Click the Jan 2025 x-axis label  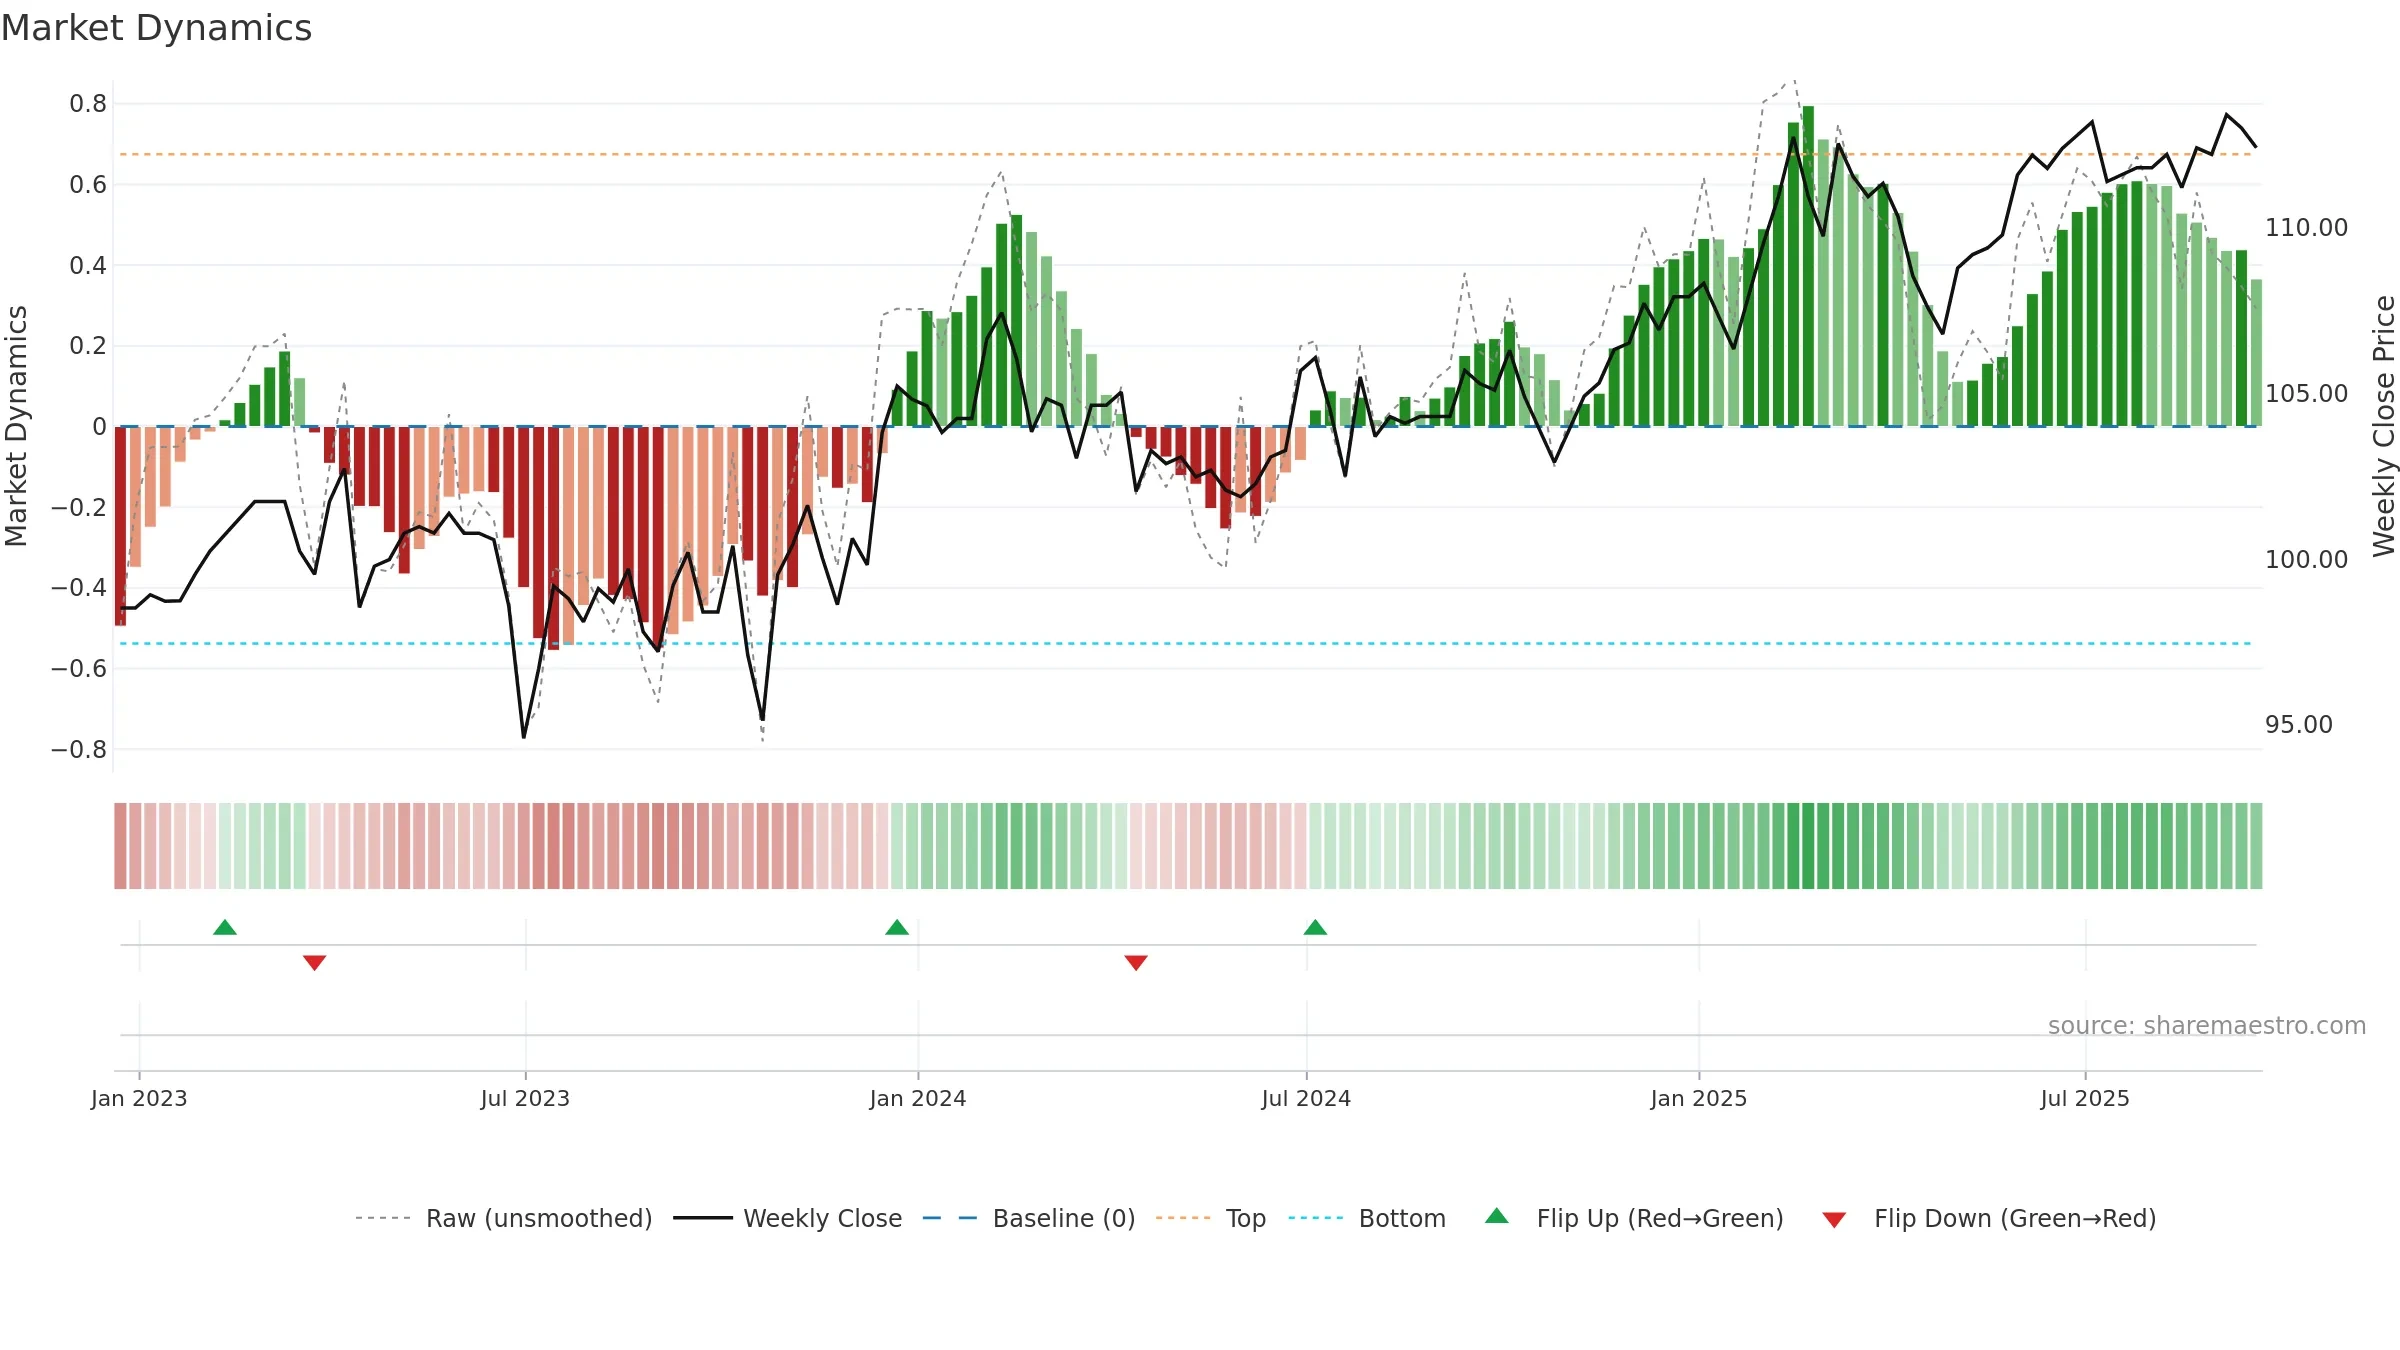pos(1699,1098)
